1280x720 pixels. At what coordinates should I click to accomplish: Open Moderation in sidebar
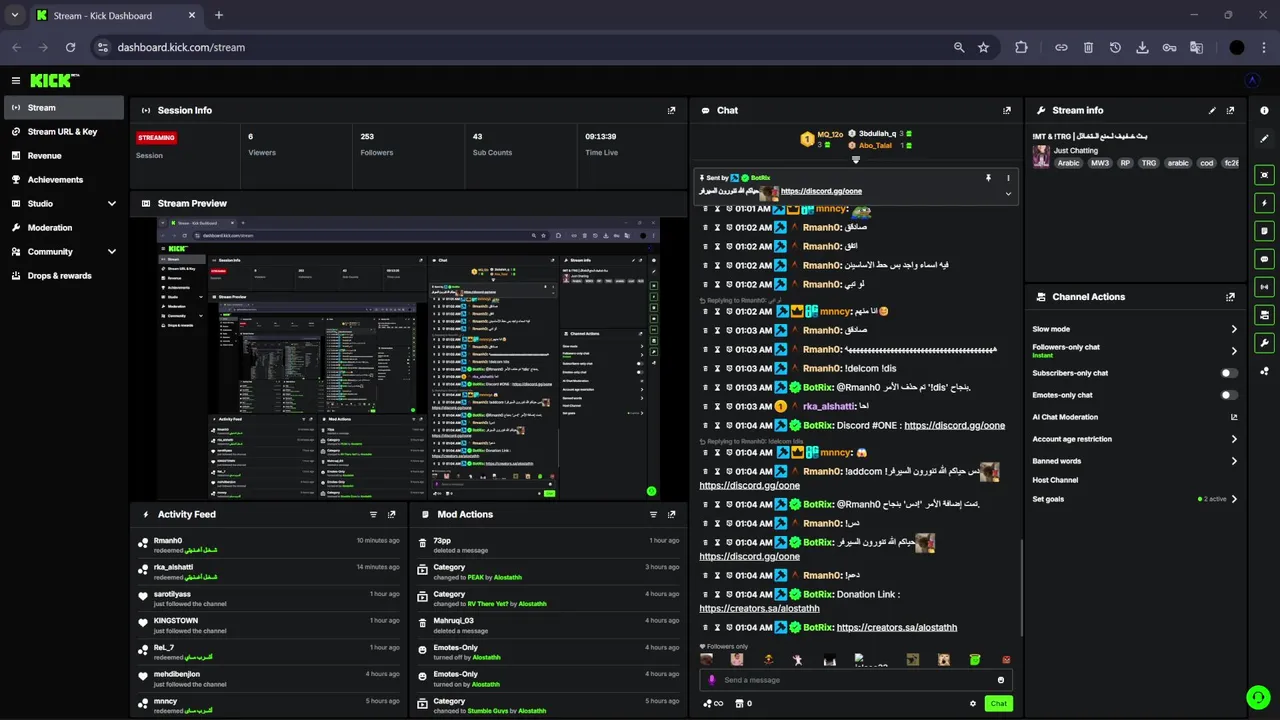click(64, 228)
